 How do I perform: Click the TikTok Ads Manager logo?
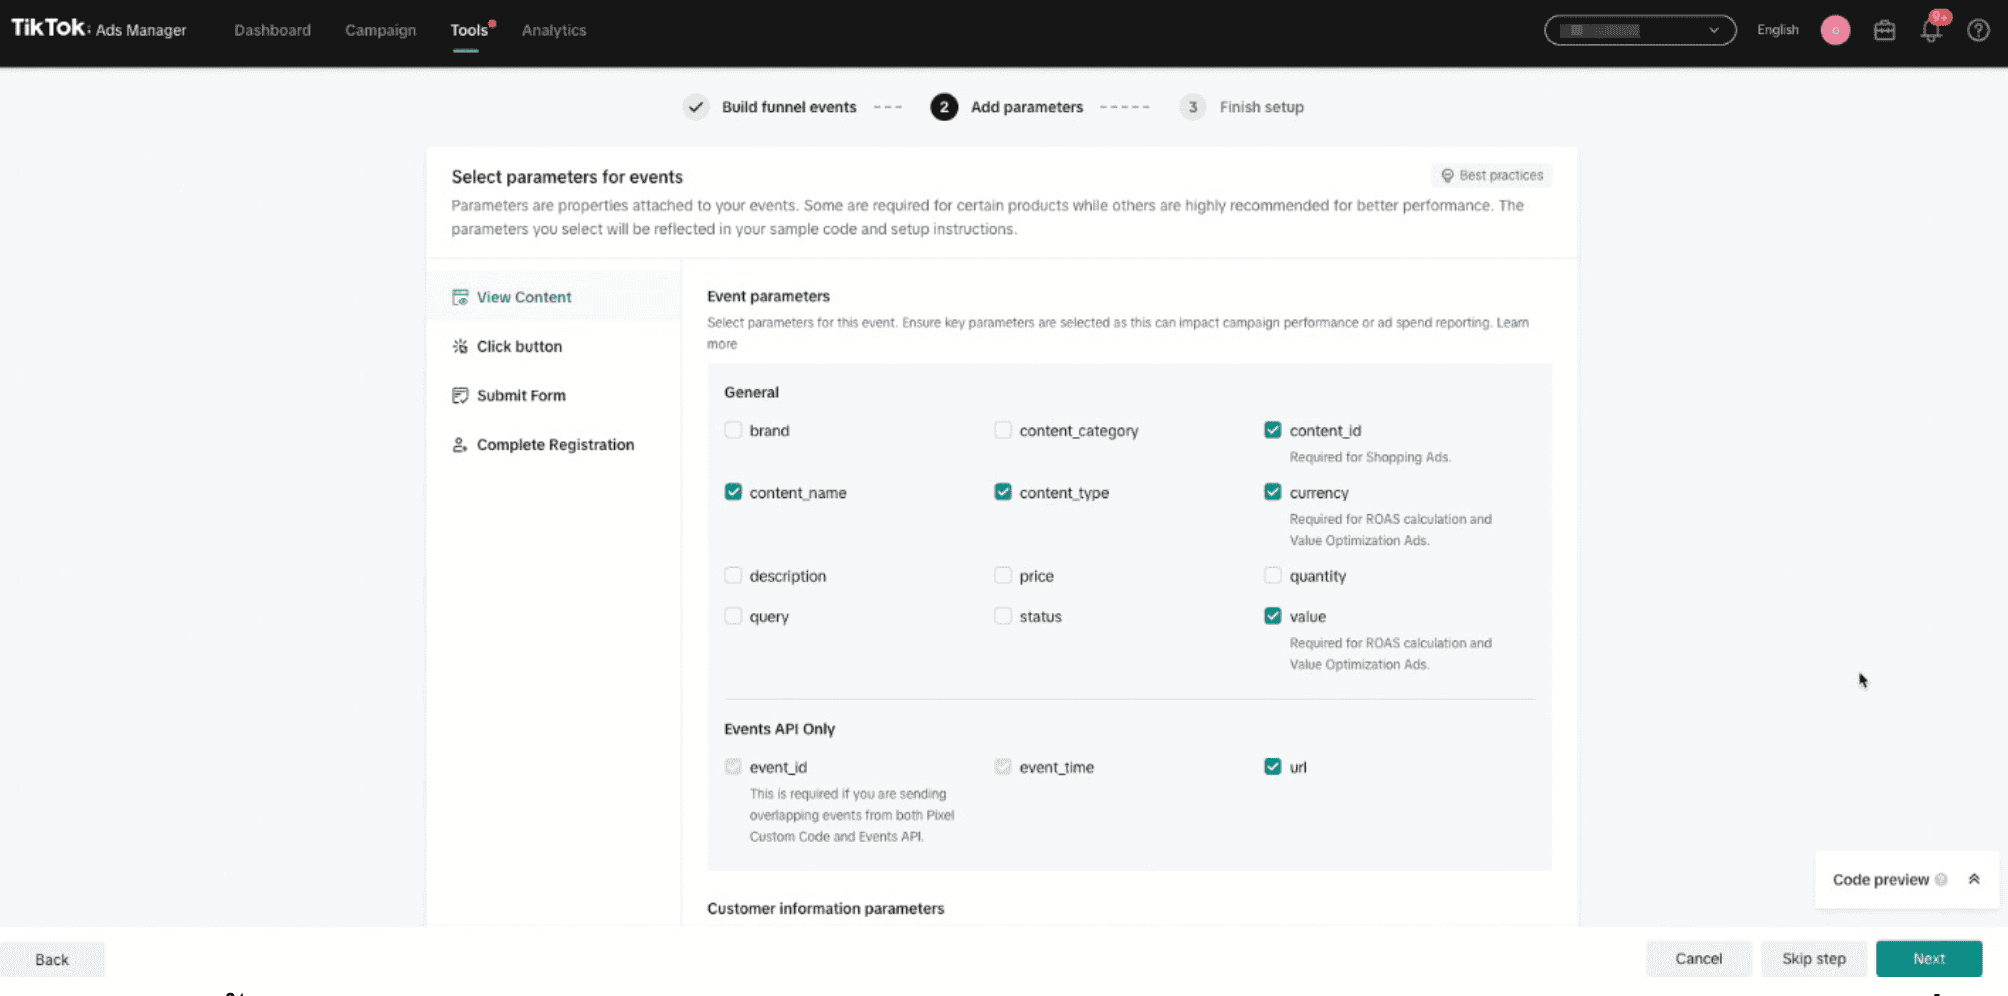click(x=98, y=29)
